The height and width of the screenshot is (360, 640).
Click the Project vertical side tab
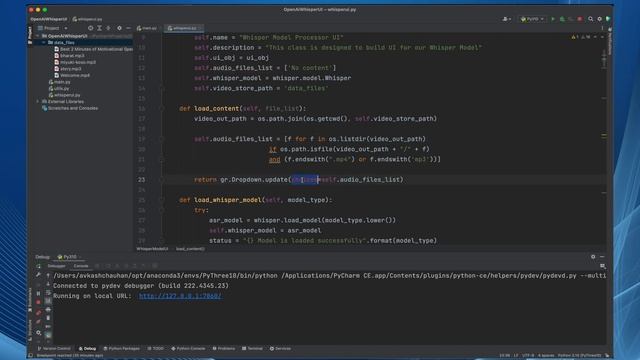click(30, 35)
